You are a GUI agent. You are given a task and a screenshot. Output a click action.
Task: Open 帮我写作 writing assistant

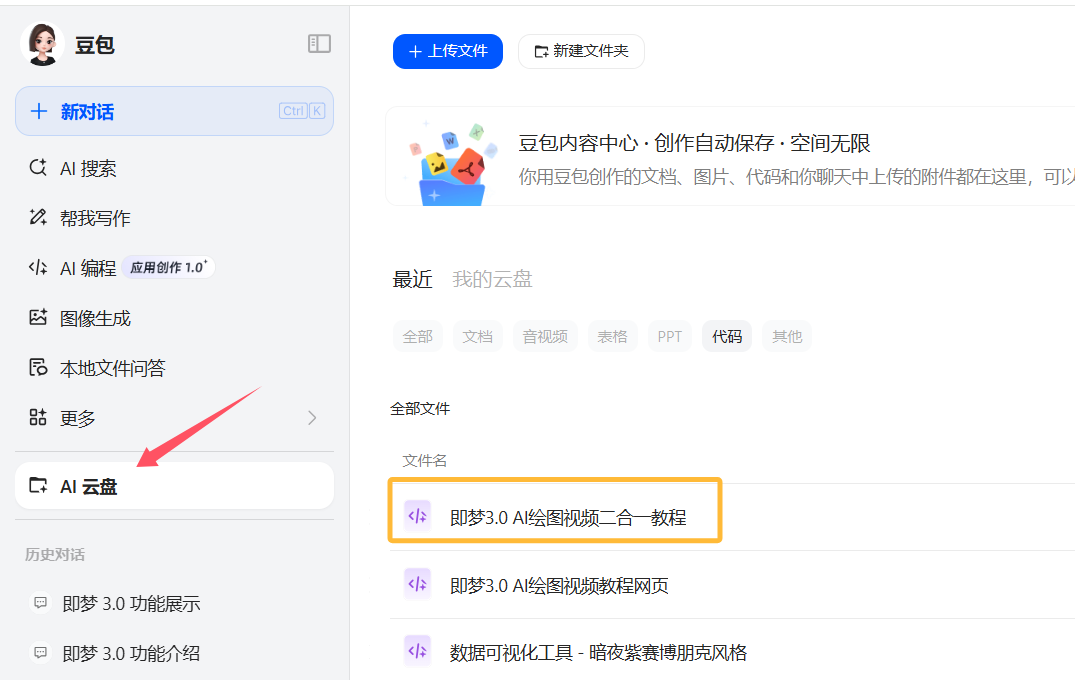click(95, 219)
